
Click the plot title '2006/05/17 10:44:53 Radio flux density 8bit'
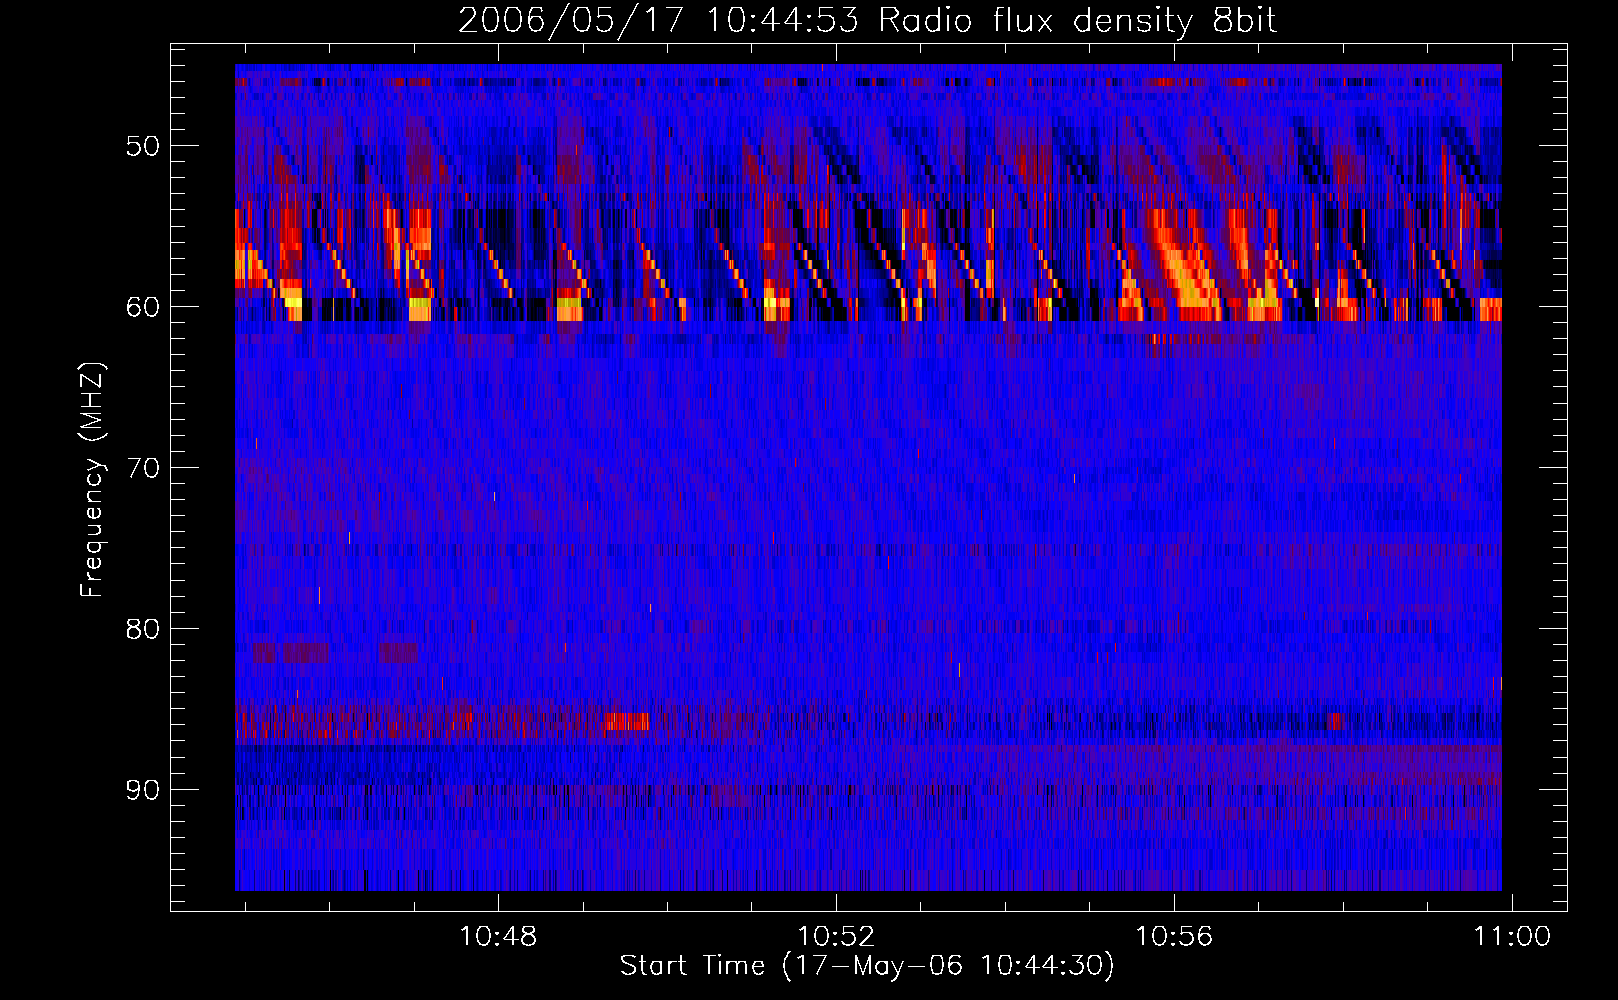tap(867, 21)
